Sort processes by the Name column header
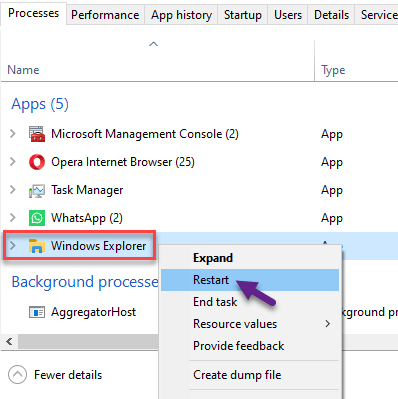The width and height of the screenshot is (398, 399). pos(23,70)
